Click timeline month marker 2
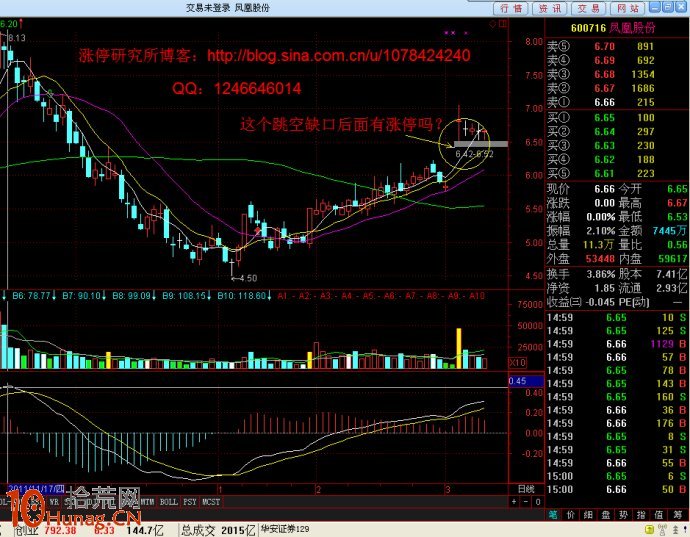 [x=318, y=489]
